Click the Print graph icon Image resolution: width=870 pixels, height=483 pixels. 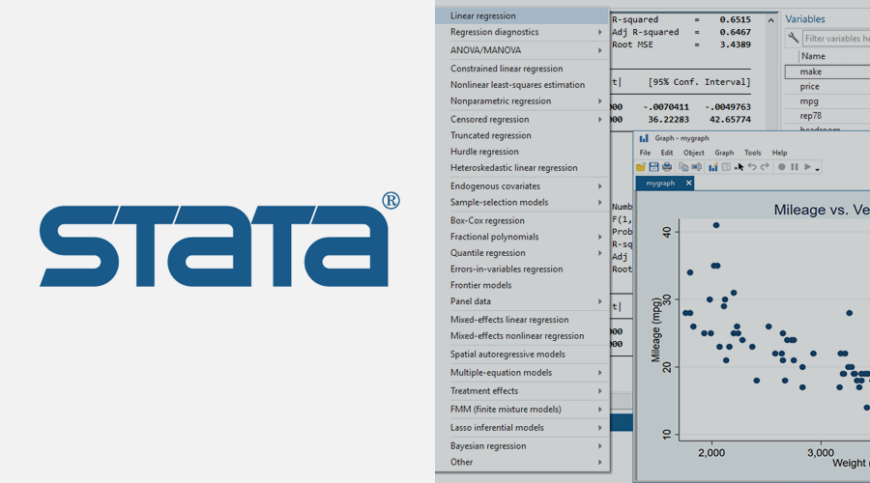(667, 166)
